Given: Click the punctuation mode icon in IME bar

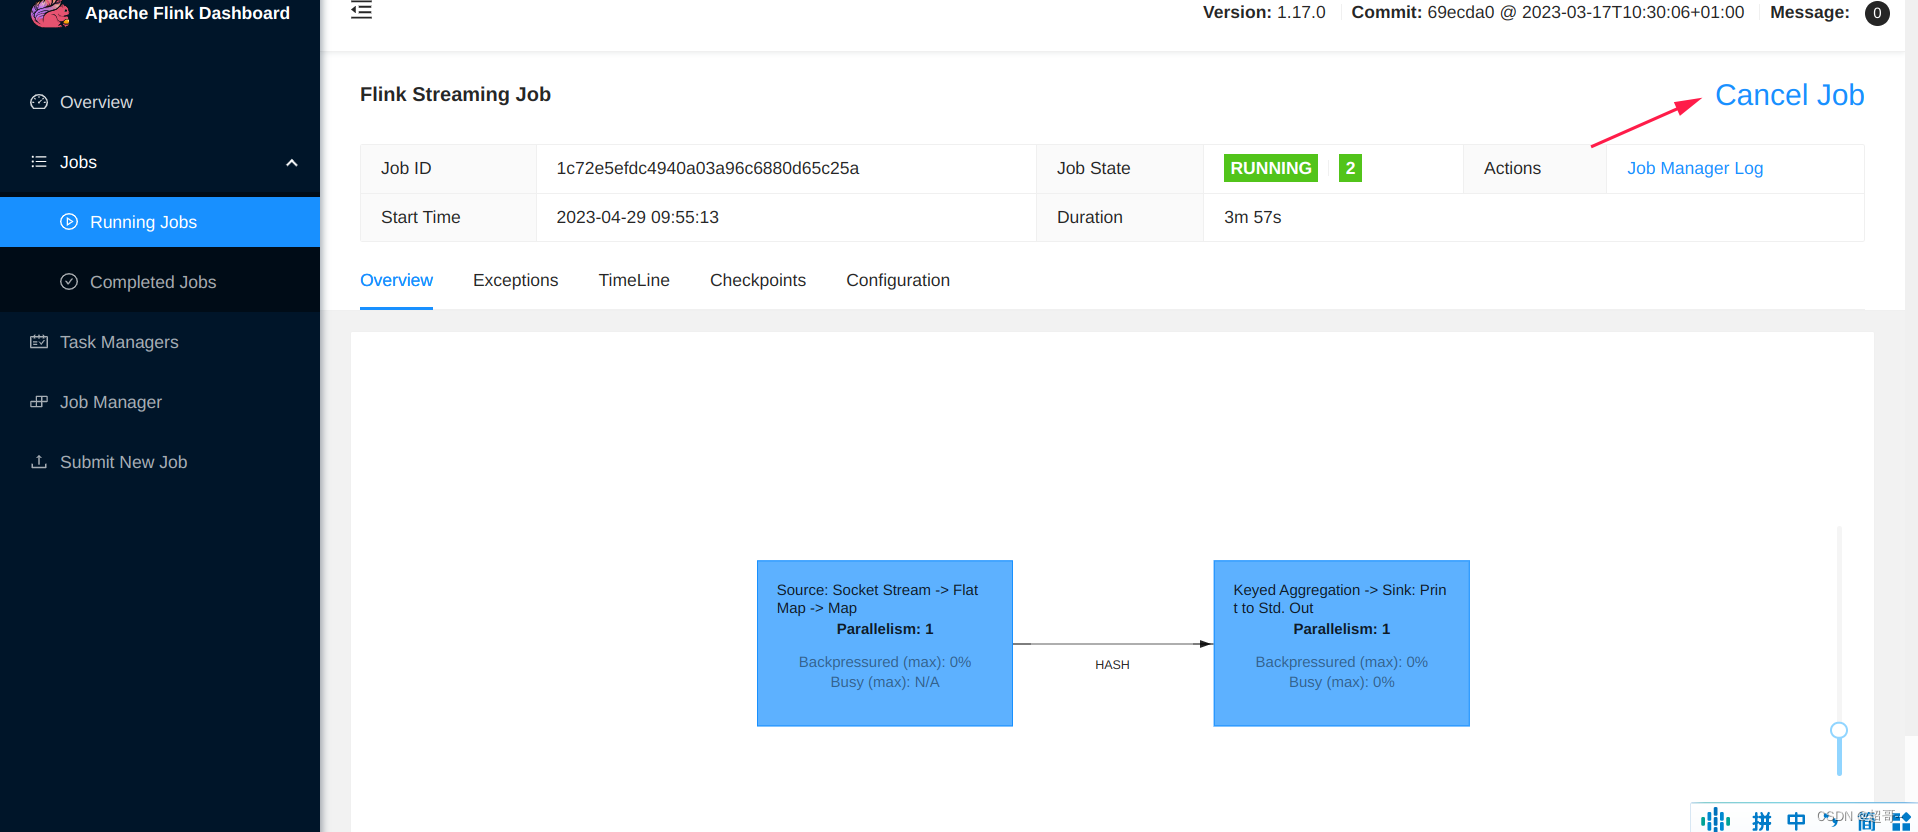Looking at the screenshot, I should coord(1831,820).
